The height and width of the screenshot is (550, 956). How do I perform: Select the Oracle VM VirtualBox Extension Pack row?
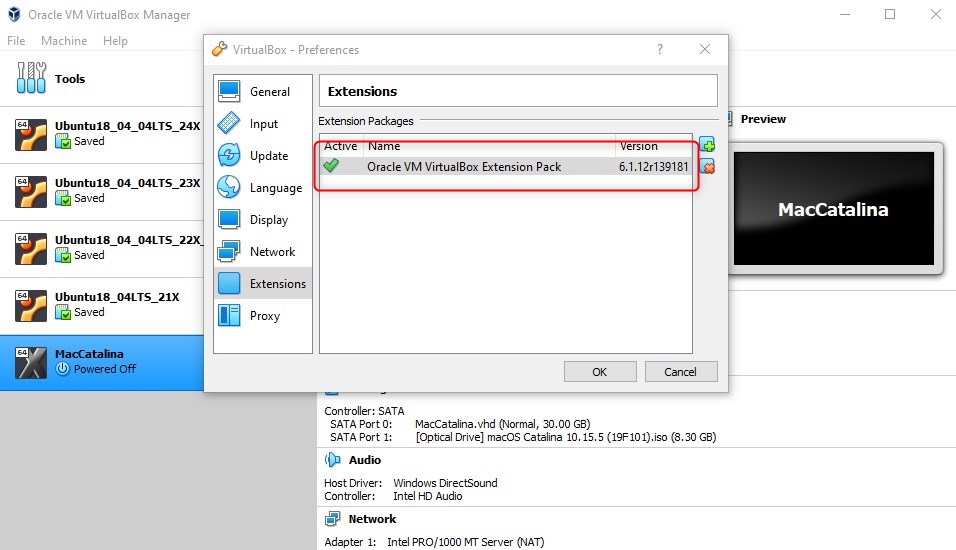[x=506, y=166]
